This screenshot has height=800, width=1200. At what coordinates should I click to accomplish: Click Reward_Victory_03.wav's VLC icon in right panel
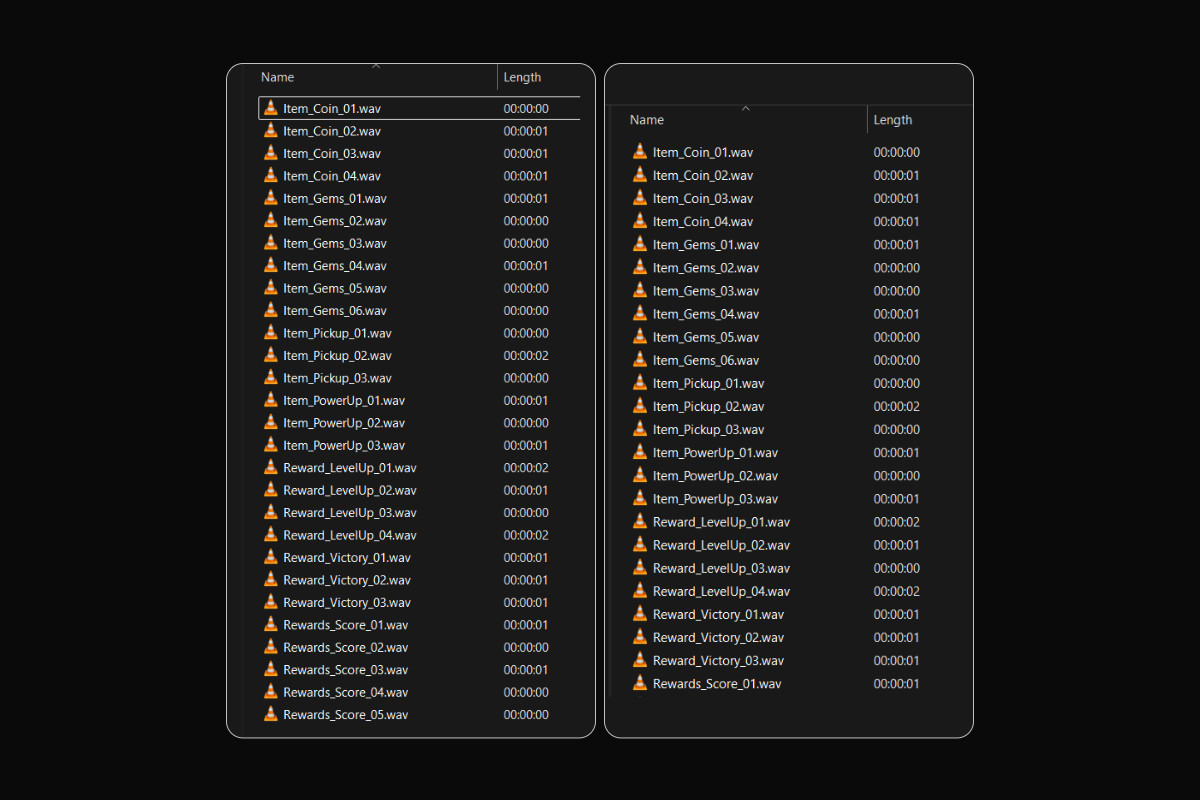coord(640,660)
